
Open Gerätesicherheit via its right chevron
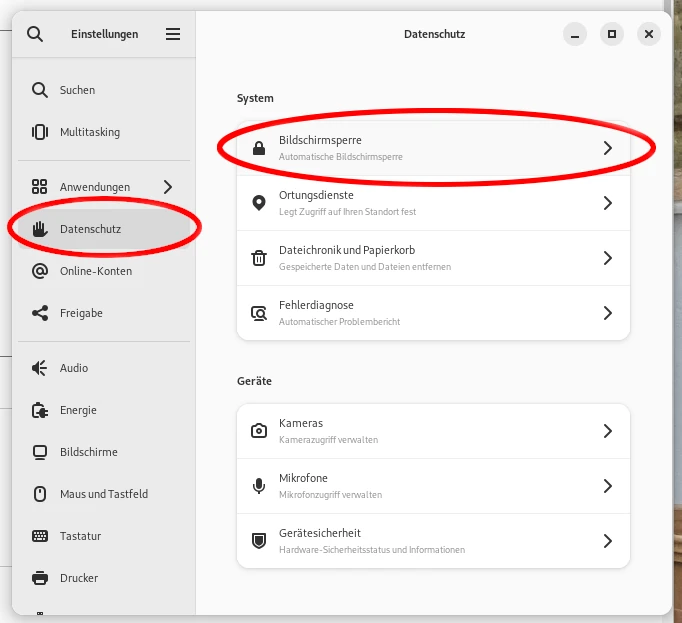point(608,541)
